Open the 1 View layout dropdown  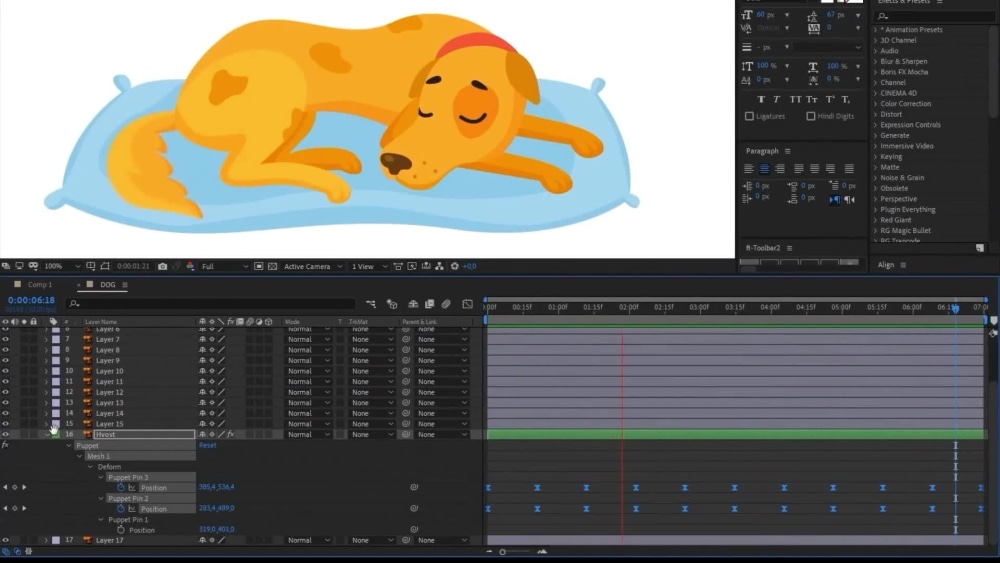tap(369, 266)
